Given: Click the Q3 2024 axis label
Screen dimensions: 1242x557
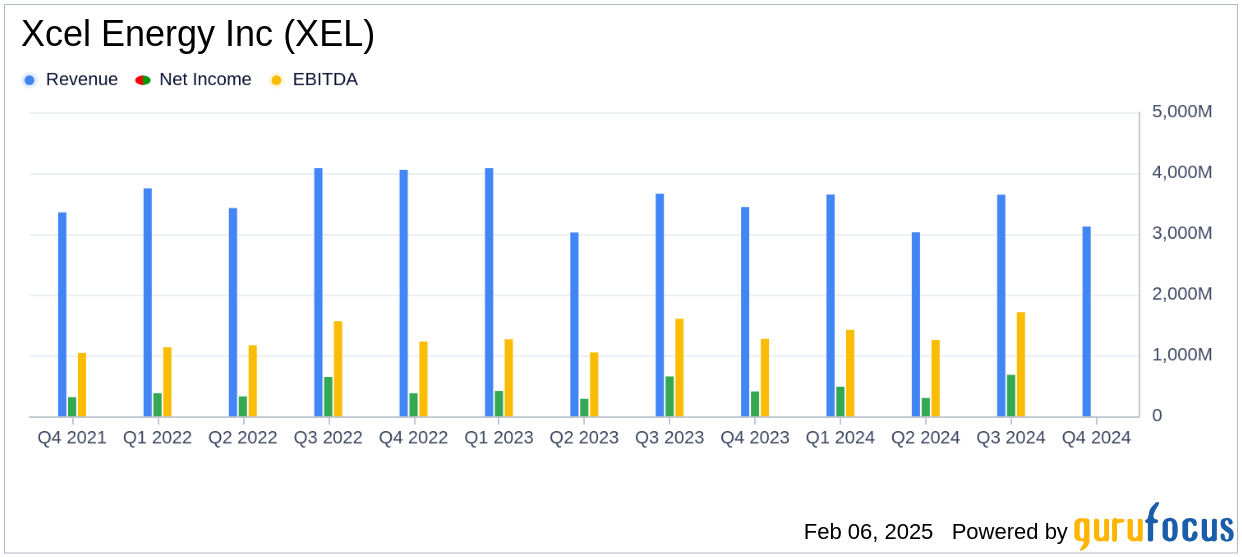Looking at the screenshot, I should click(x=1011, y=438).
